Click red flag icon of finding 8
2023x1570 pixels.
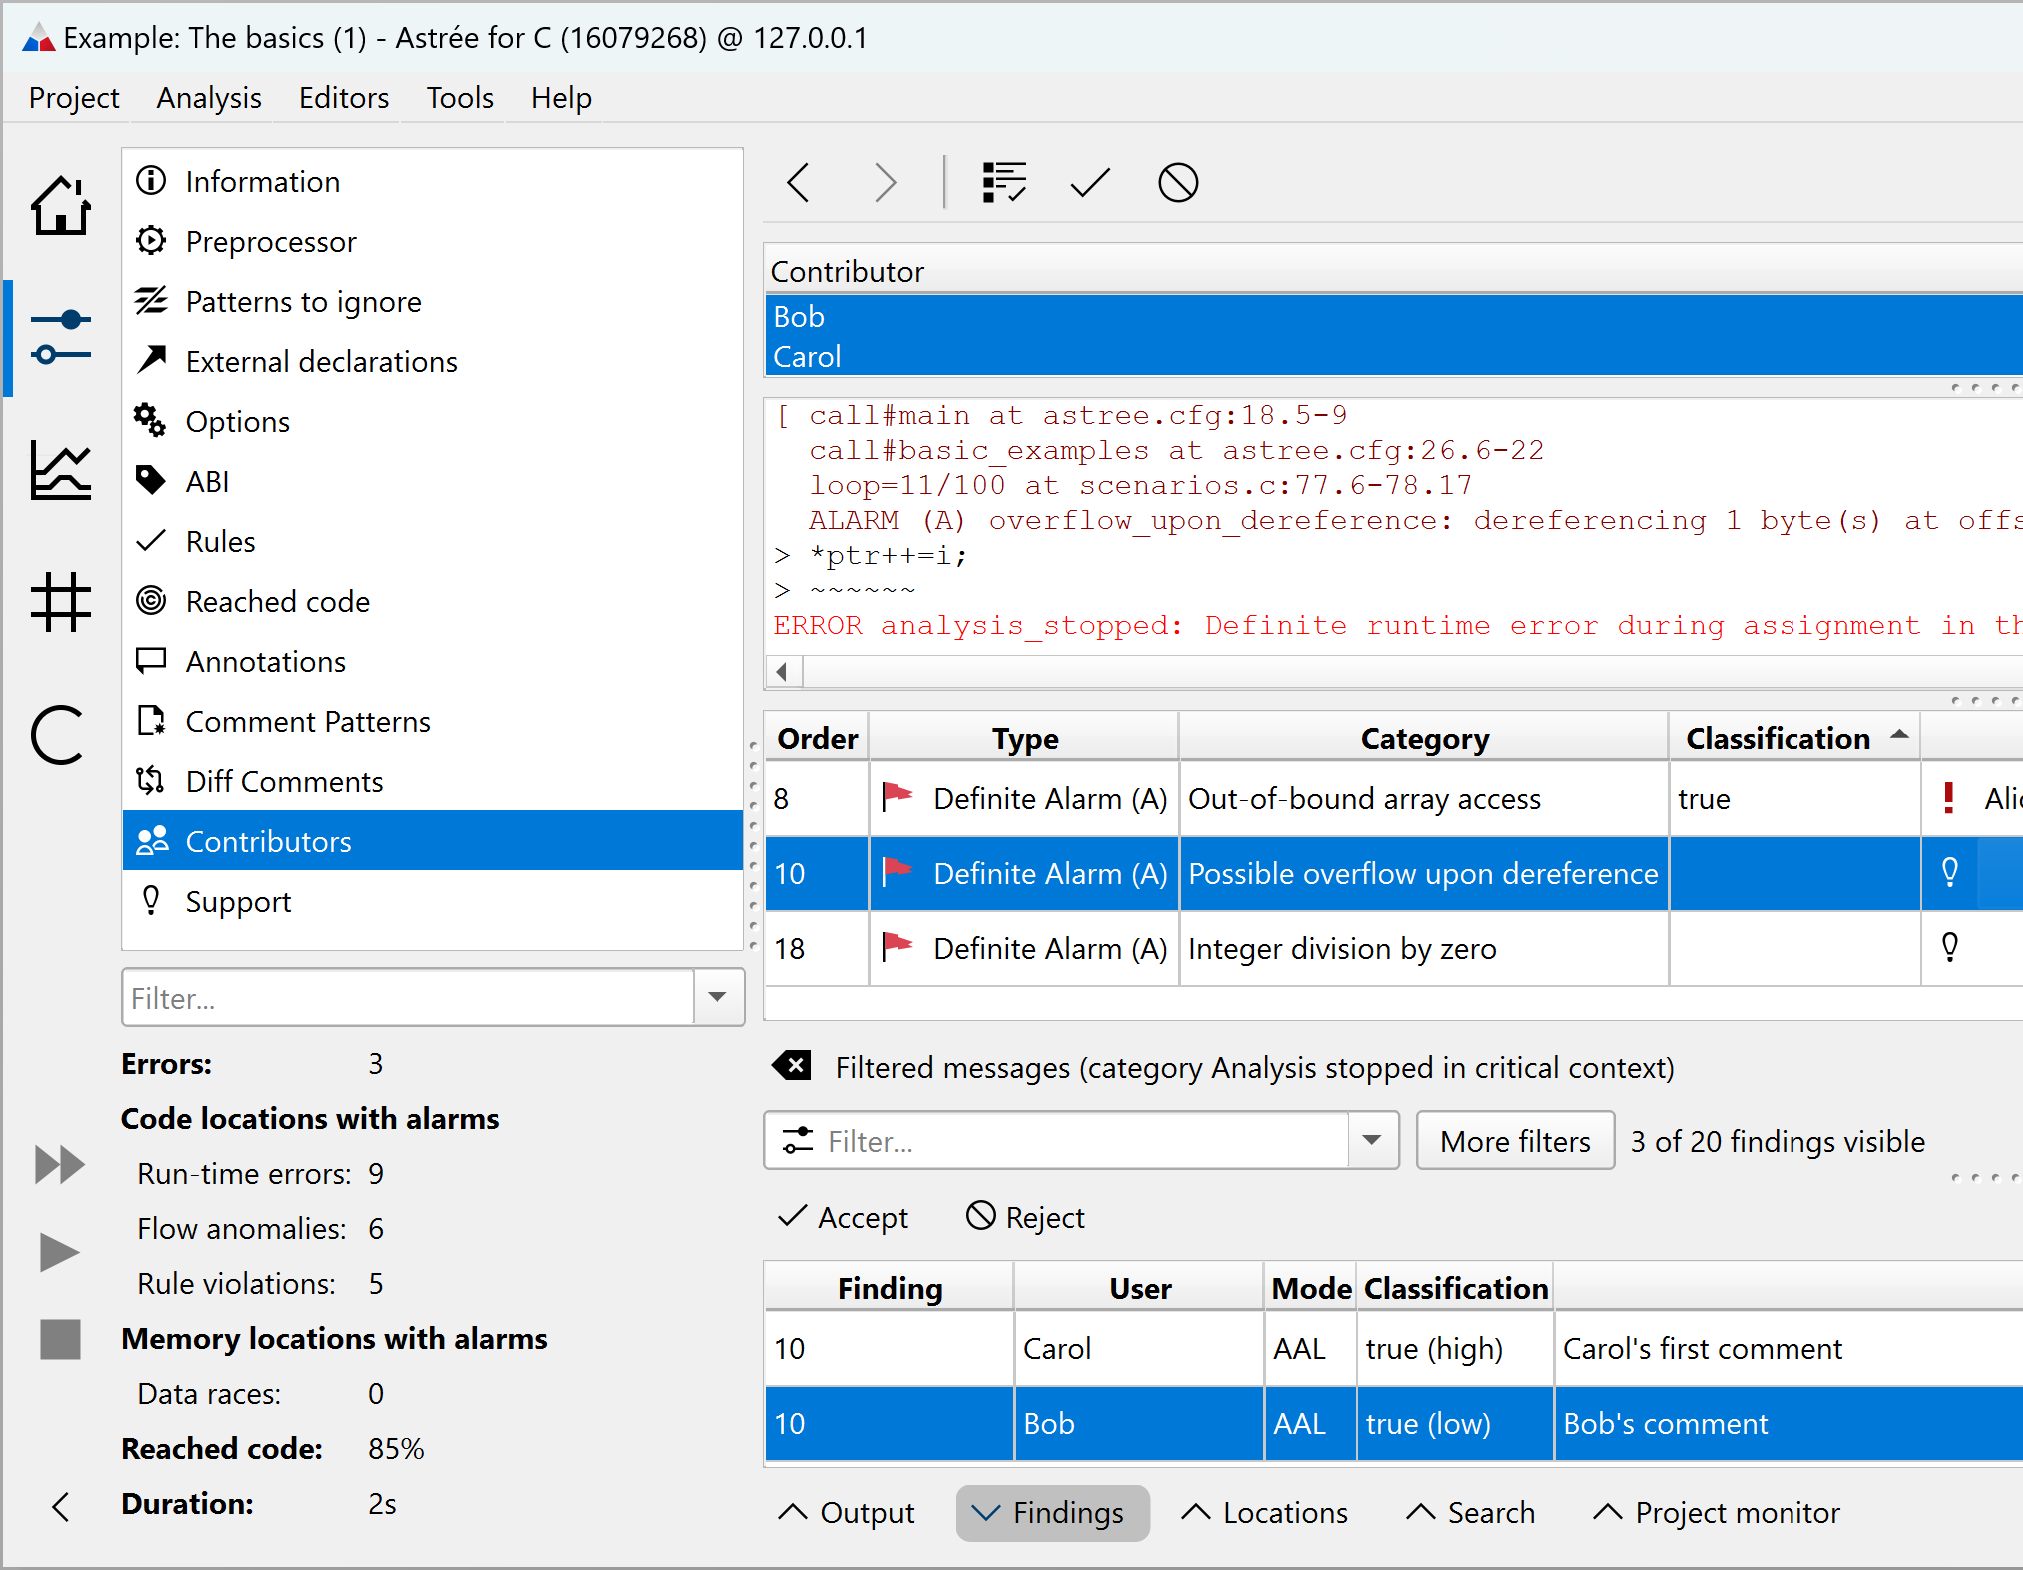[897, 797]
